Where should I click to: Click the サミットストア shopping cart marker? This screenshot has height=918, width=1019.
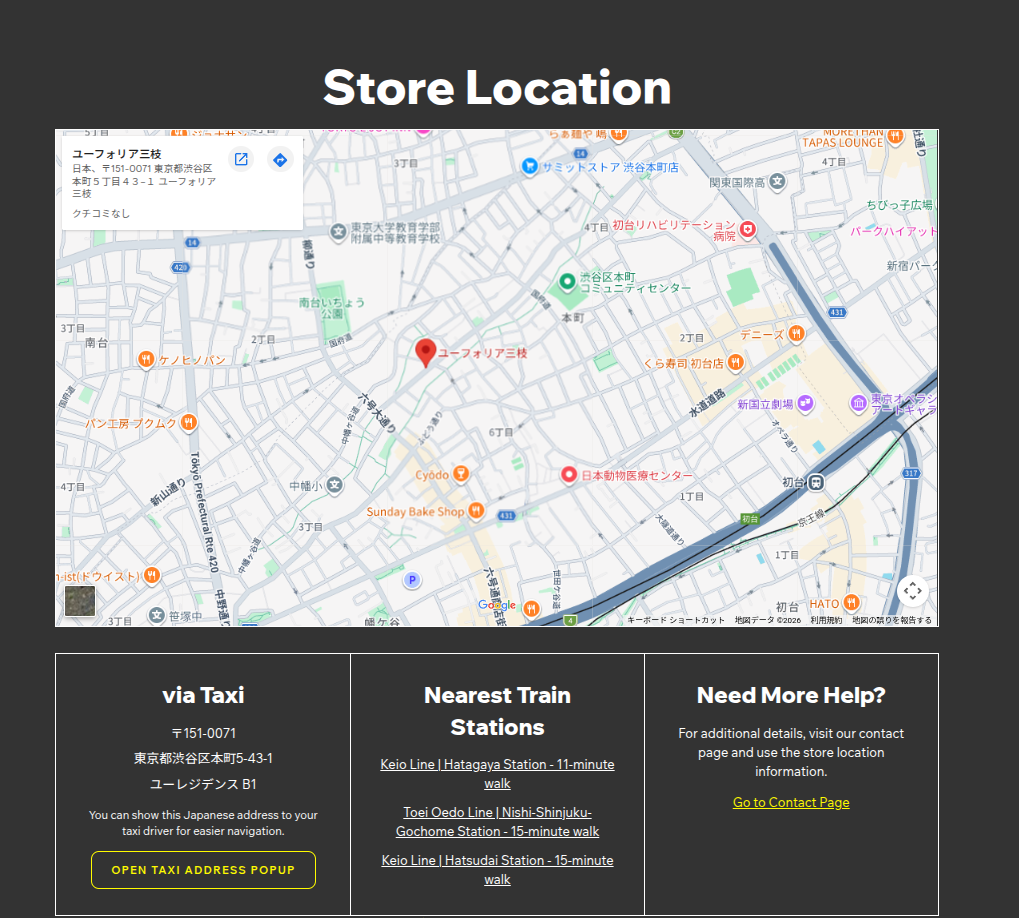click(529, 167)
